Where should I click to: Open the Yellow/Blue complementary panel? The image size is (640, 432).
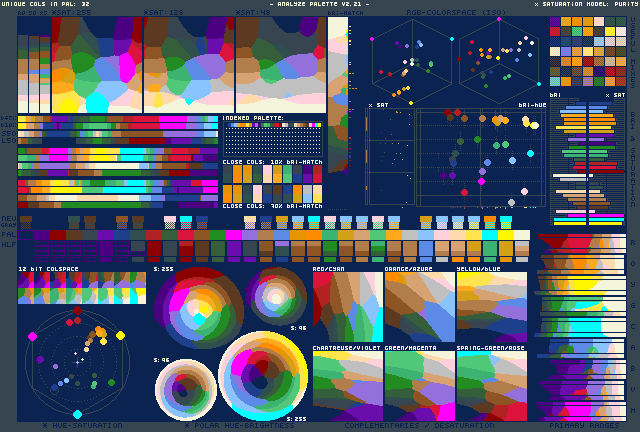491,309
